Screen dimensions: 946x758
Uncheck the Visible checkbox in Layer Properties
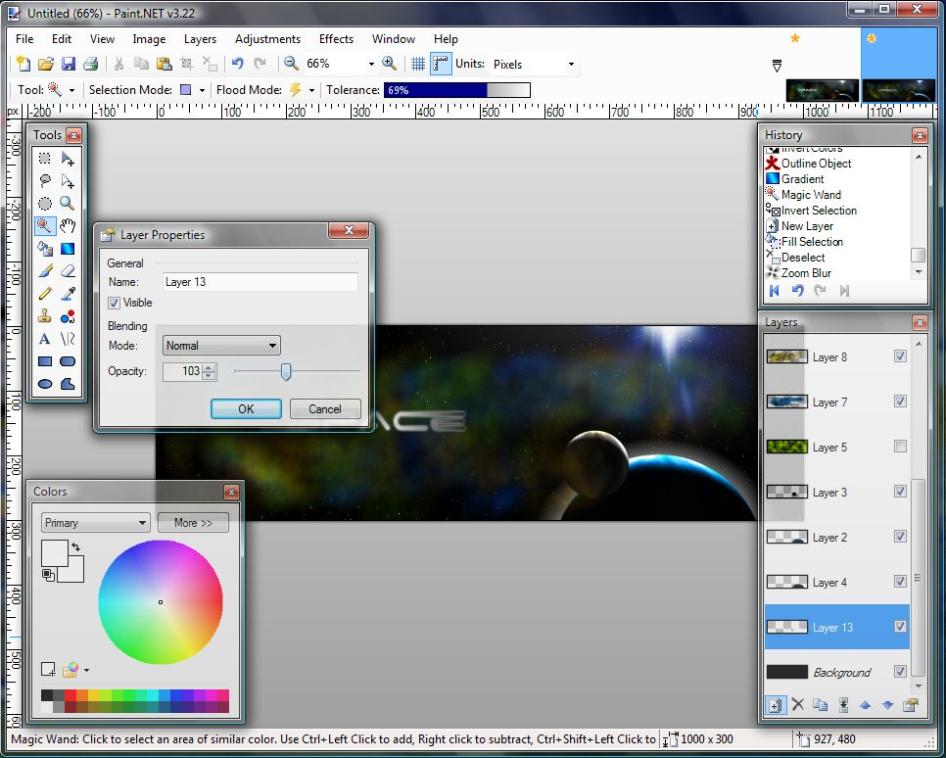coord(114,303)
